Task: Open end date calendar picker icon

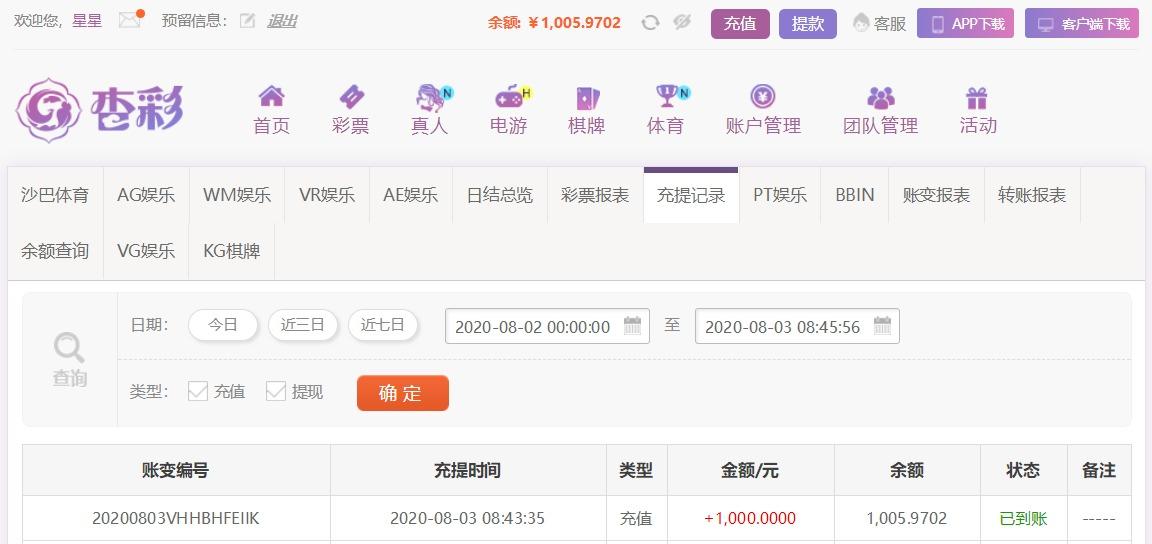Action: [x=882, y=326]
